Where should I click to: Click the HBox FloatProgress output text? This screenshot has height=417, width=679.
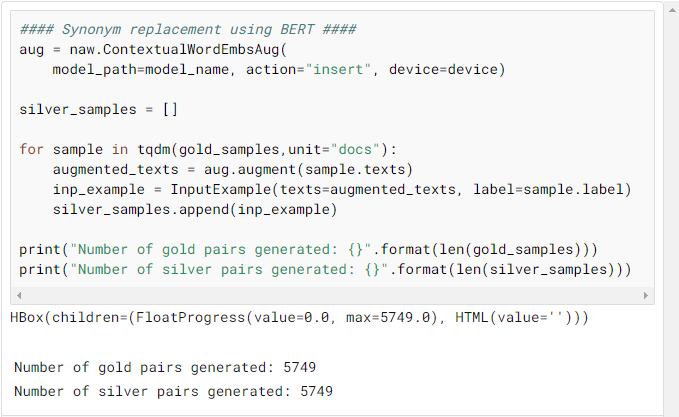[x=299, y=317]
